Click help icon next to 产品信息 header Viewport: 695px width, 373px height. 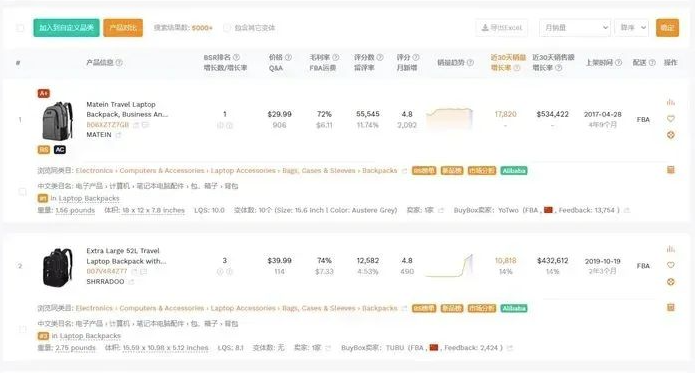tap(119, 63)
